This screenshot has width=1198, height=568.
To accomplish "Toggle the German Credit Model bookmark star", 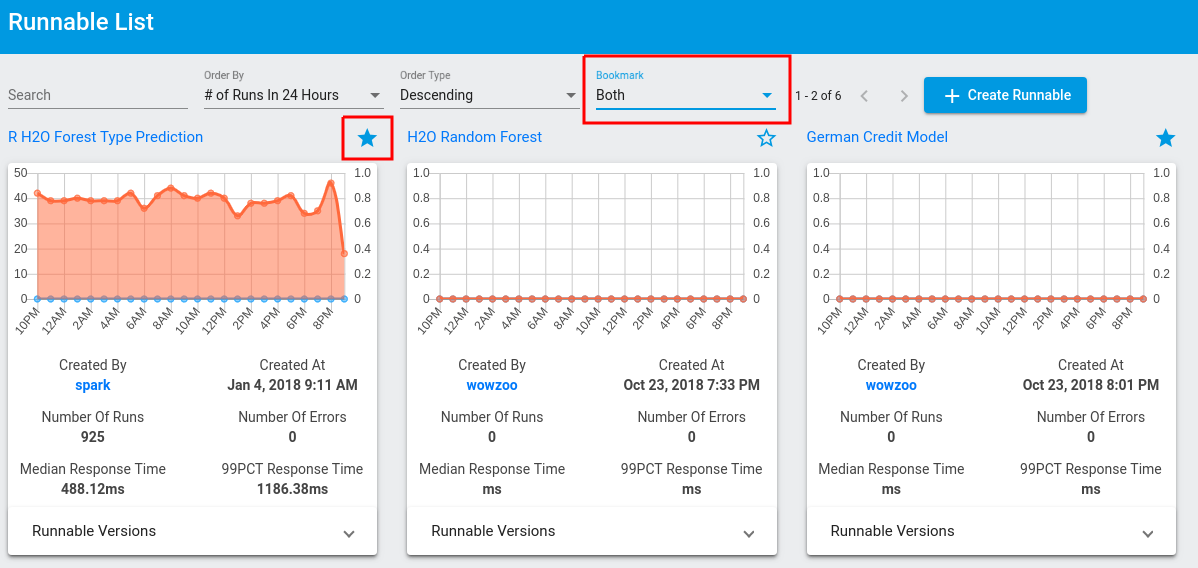I will (1165, 138).
